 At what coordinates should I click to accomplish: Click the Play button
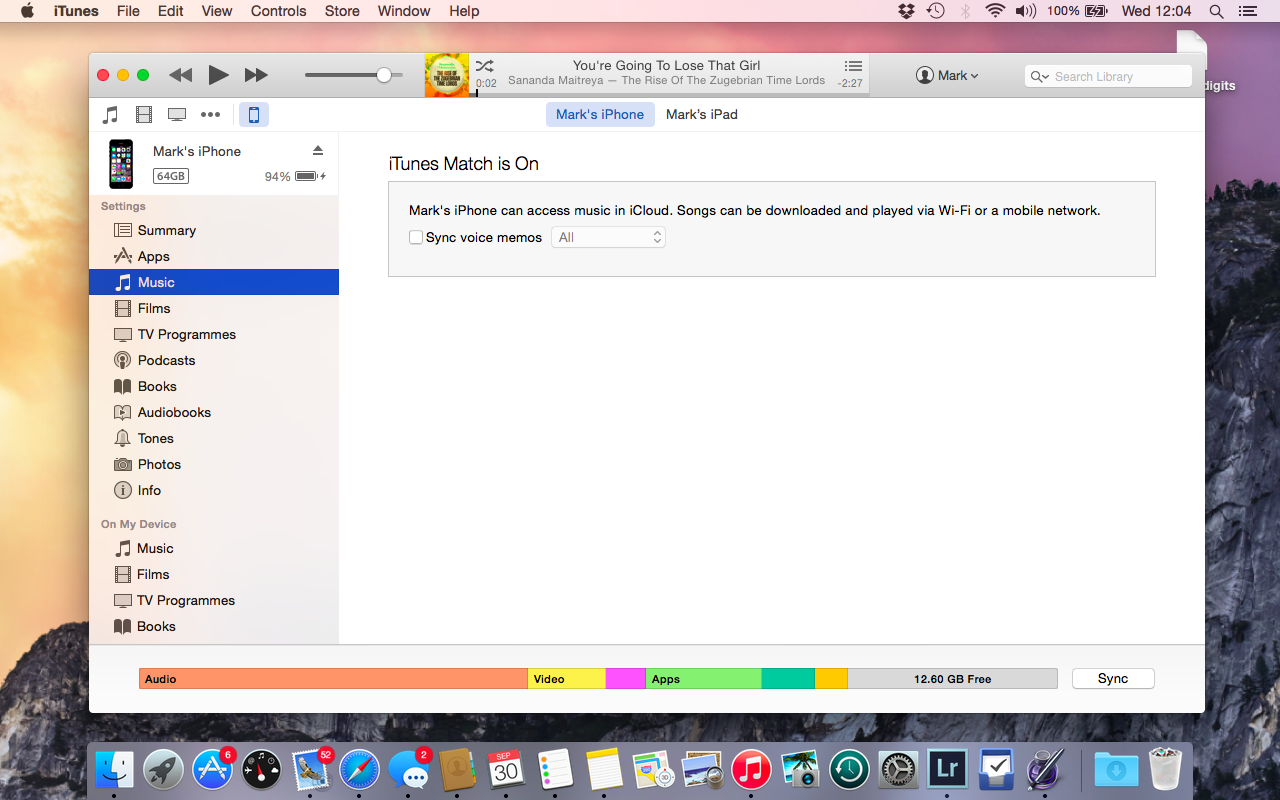(x=218, y=75)
